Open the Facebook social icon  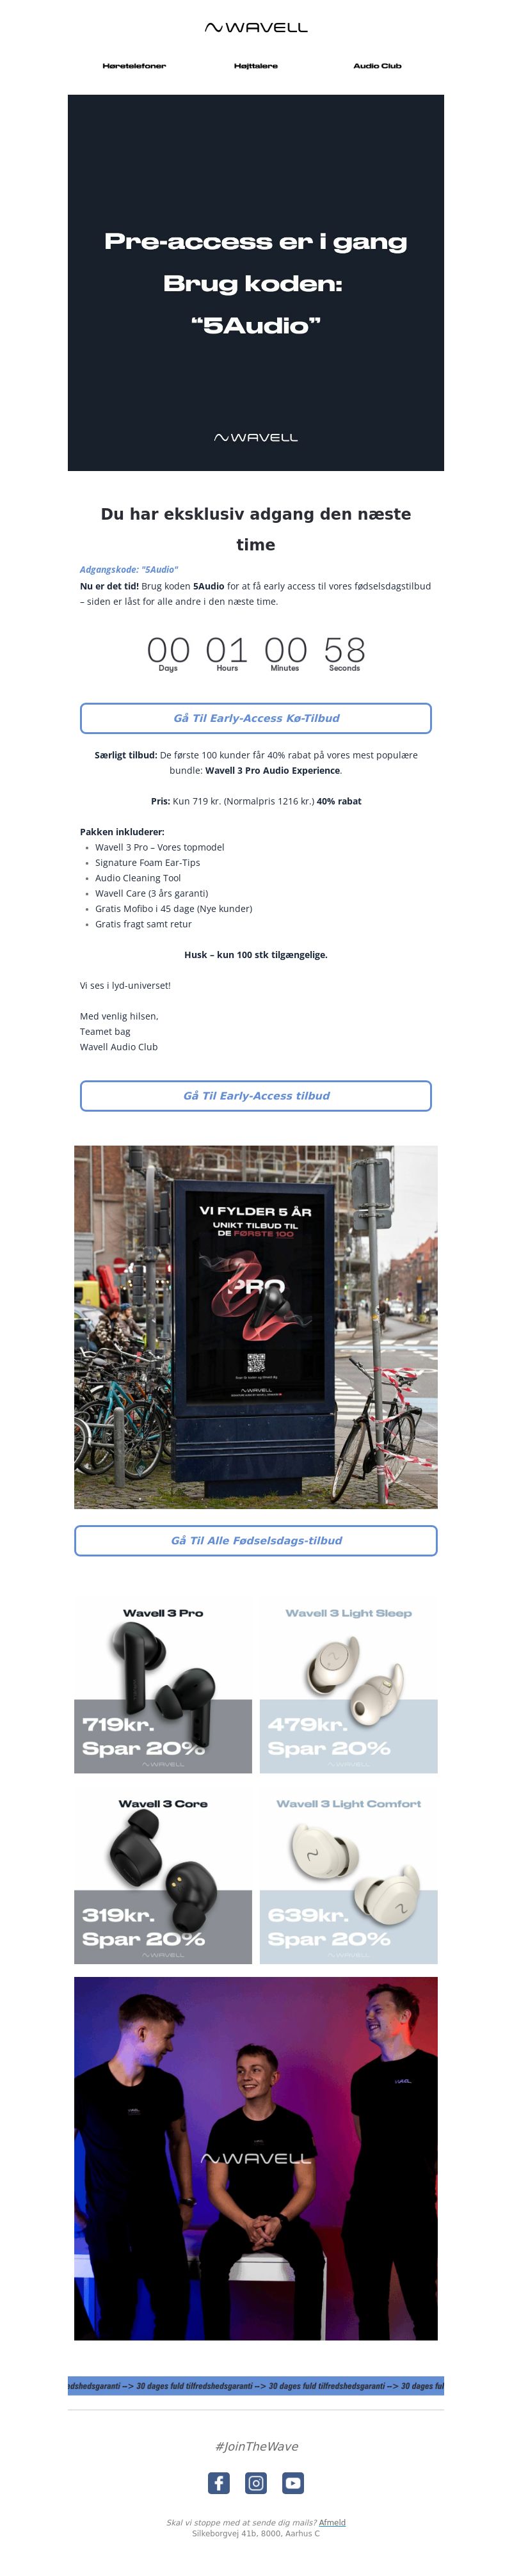pyautogui.click(x=218, y=2483)
